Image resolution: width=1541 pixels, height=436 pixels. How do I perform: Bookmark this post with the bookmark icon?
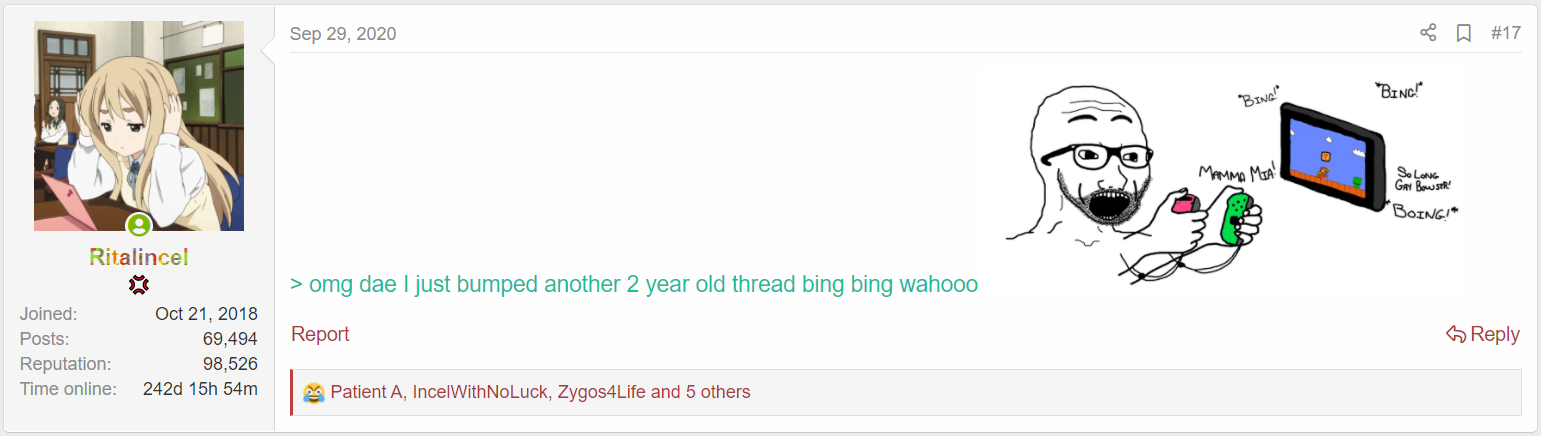[1463, 33]
